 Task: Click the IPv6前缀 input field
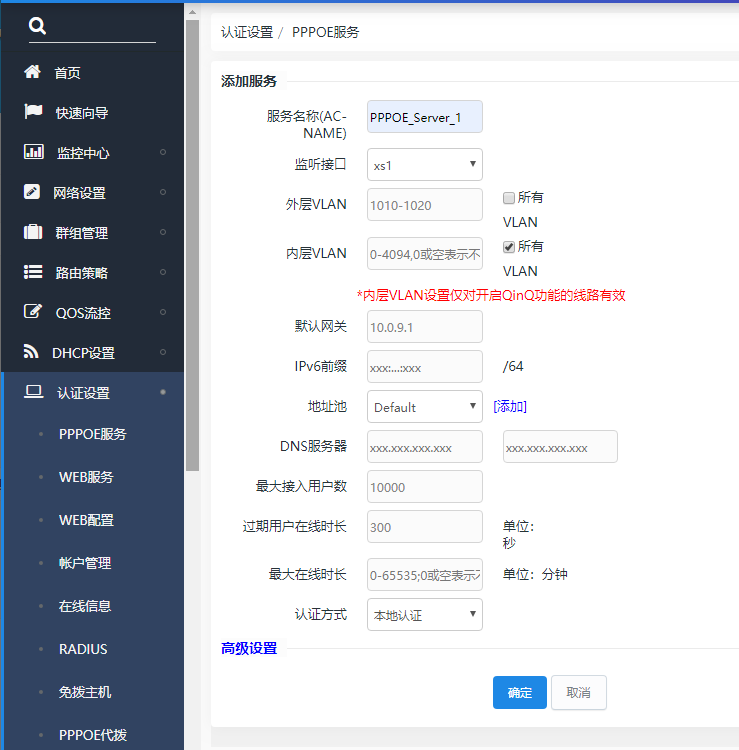pos(425,367)
